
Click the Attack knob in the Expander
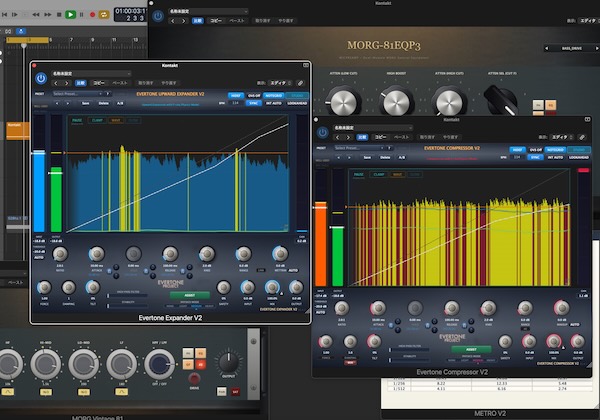point(96,254)
